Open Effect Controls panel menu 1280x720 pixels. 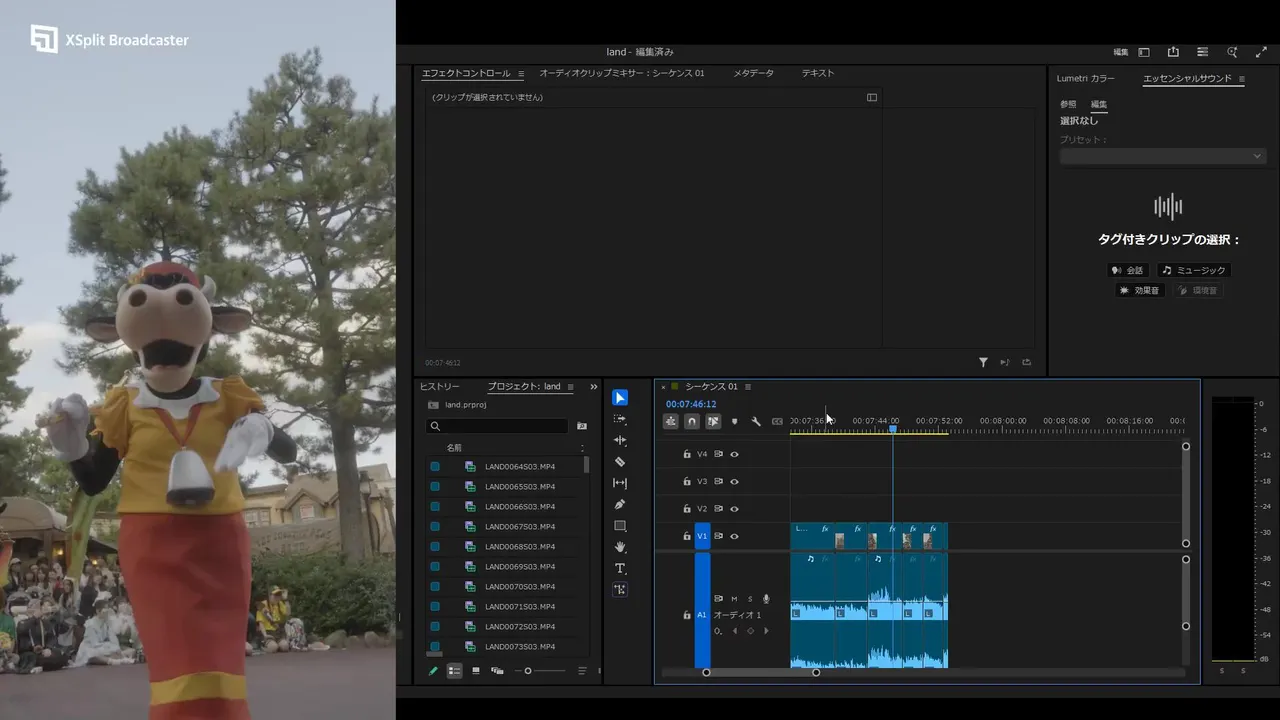pos(521,74)
